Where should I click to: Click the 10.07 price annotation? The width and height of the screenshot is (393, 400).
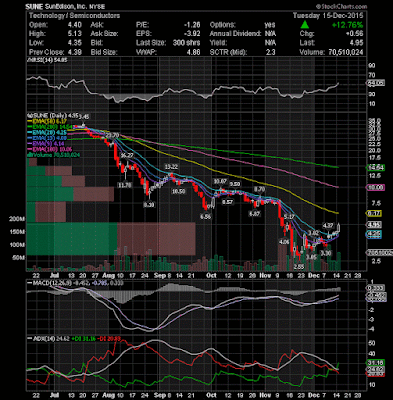pyautogui.click(x=220, y=181)
